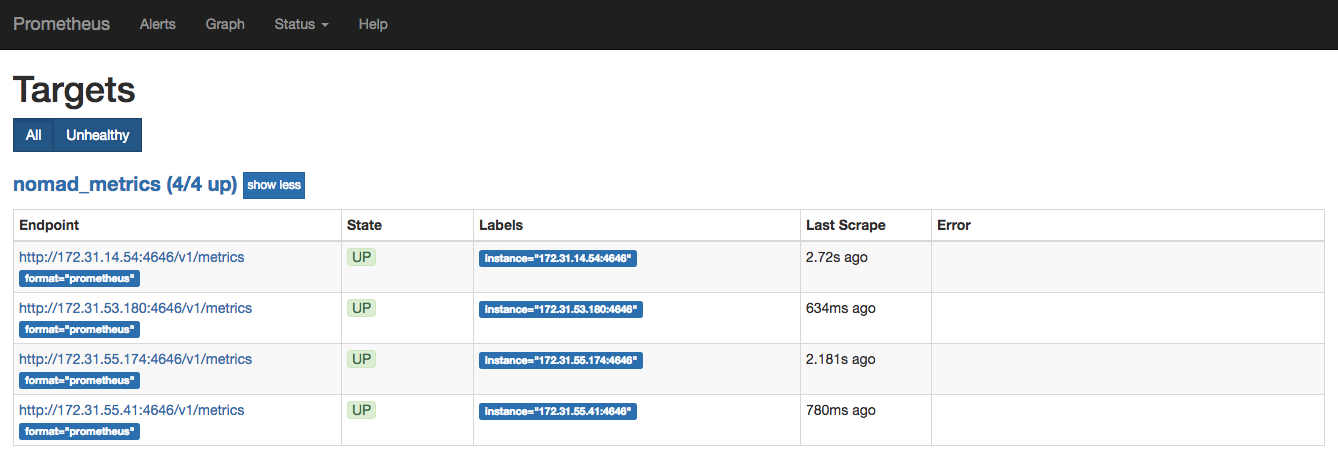The width and height of the screenshot is (1338, 462).
Task: Collapse nomad_metrics with show less
Action: (274, 185)
